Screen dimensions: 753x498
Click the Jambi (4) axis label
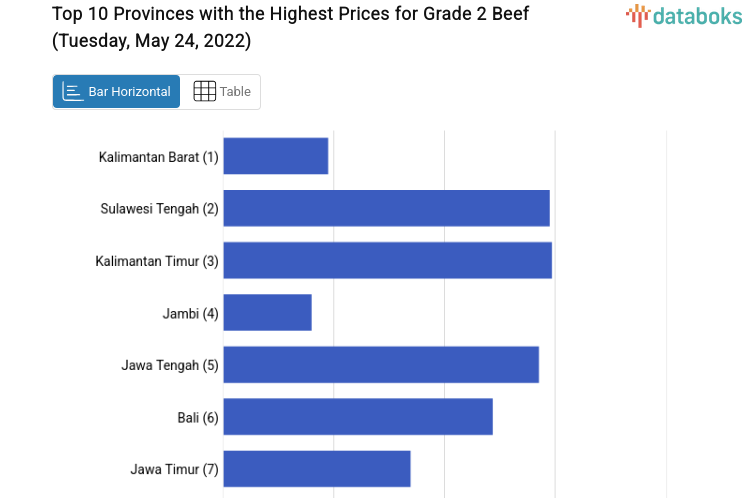tap(190, 313)
